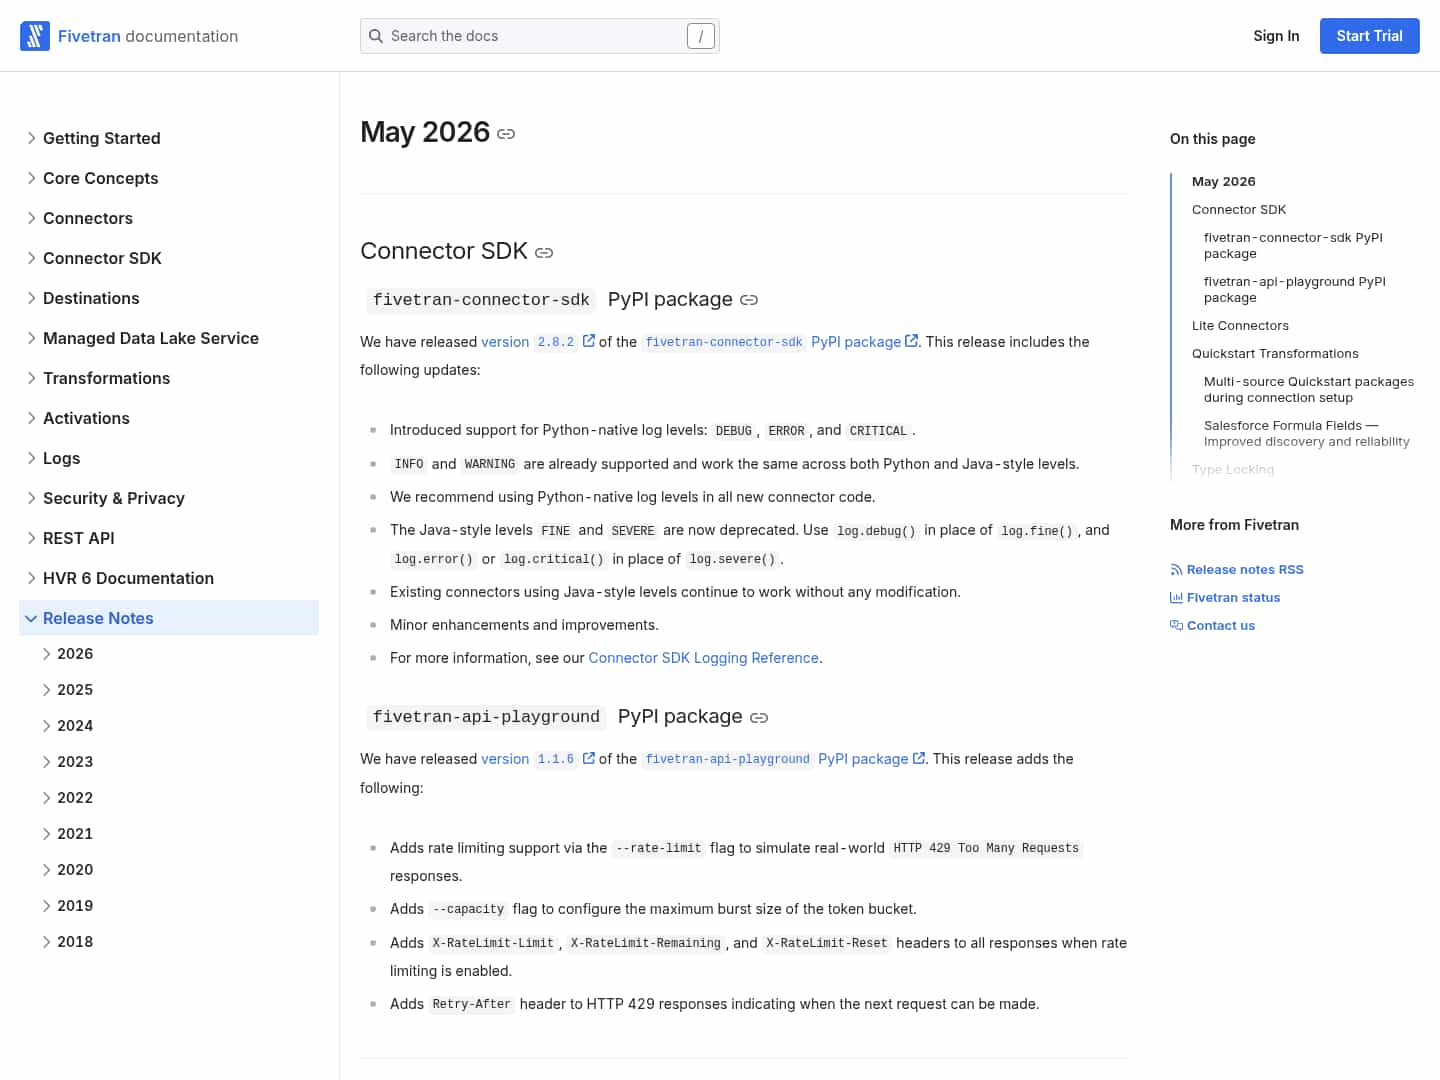This screenshot has height=1080, width=1440.
Task: Expand the 2026 release notes year
Action: [x=46, y=654]
